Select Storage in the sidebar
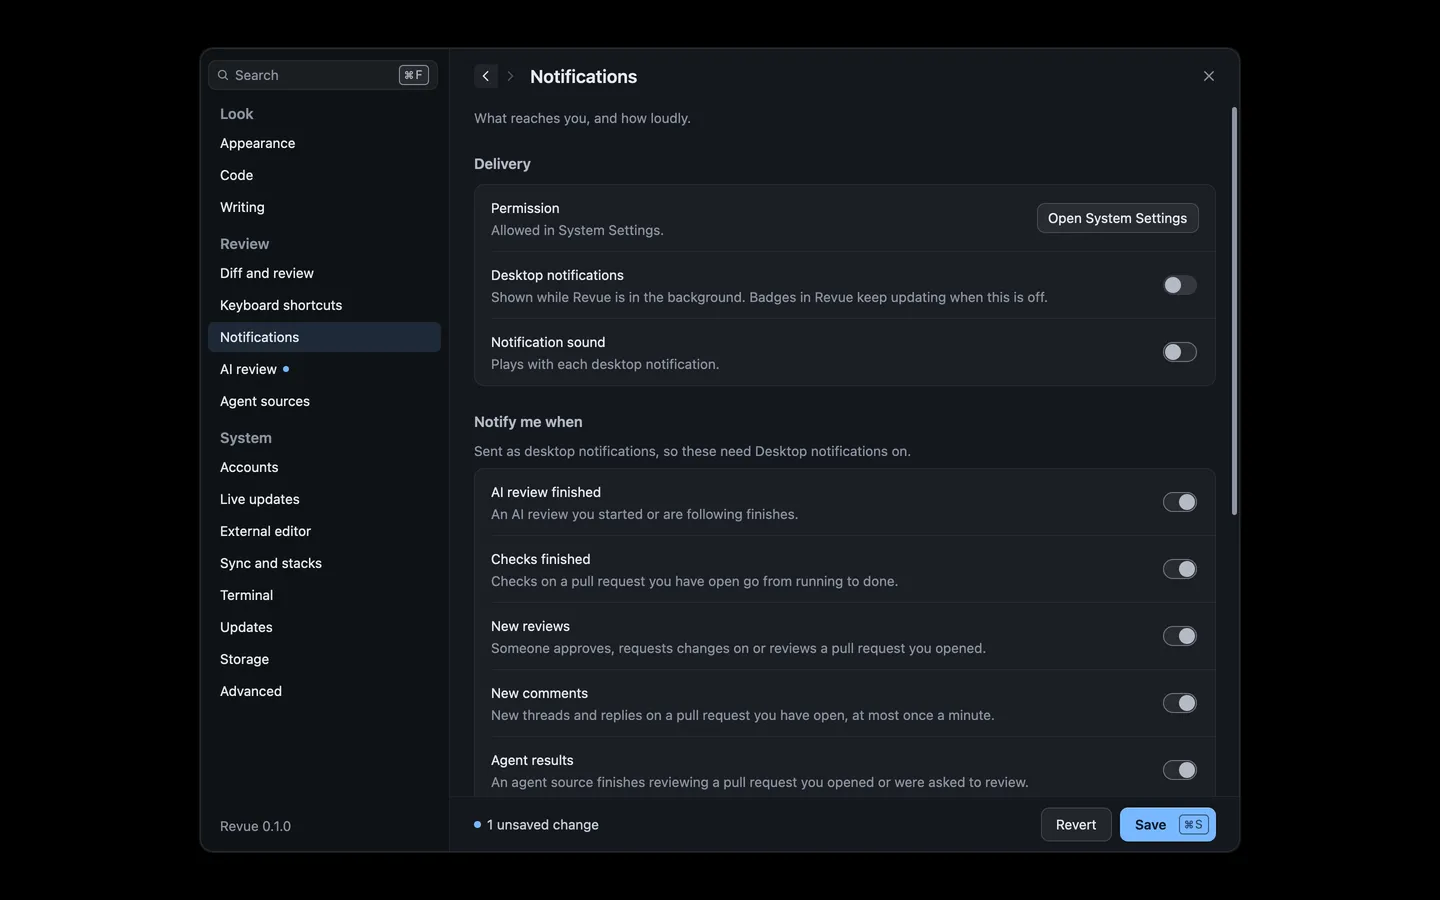Image resolution: width=1440 pixels, height=900 pixels. coord(324,659)
